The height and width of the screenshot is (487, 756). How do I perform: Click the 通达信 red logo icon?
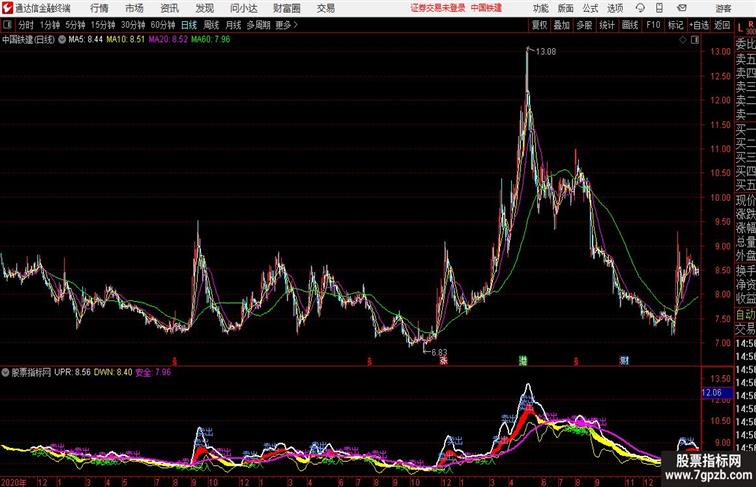(x=7, y=8)
